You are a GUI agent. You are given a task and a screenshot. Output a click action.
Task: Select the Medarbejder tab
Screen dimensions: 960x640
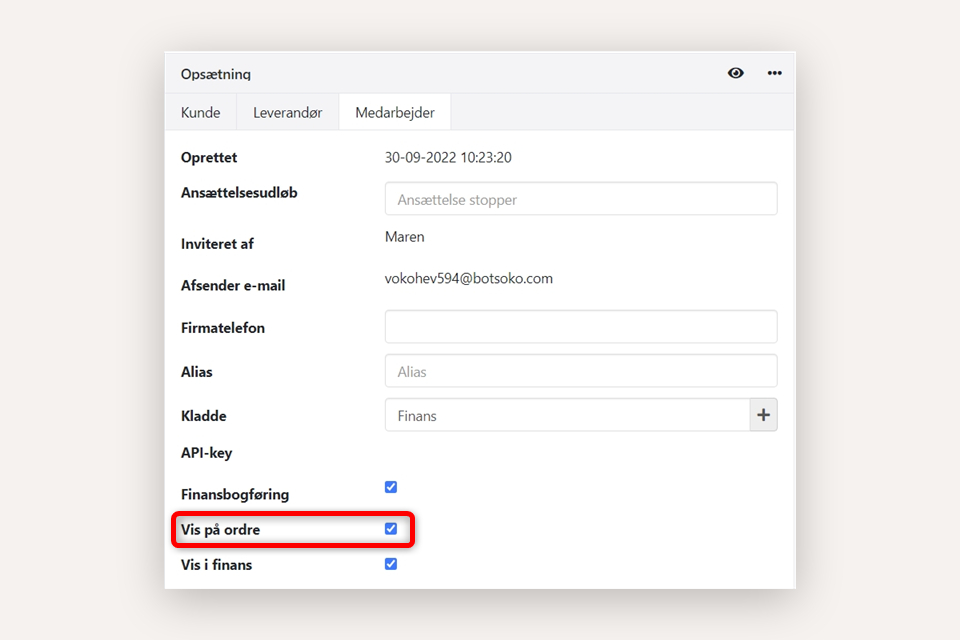(395, 113)
